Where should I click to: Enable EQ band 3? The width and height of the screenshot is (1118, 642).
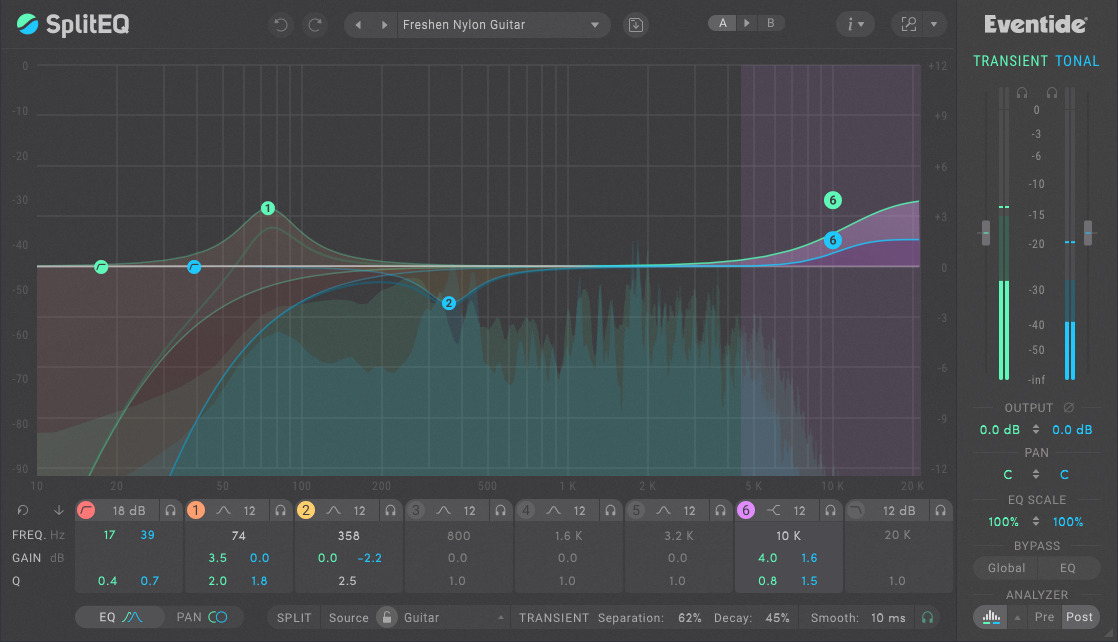(x=416, y=510)
